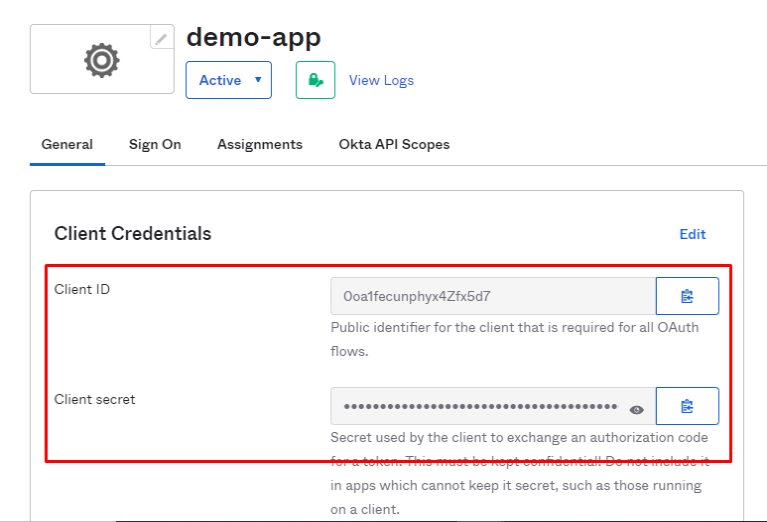Copy the Client secret to clipboard
The image size is (767, 522).
[x=687, y=406]
